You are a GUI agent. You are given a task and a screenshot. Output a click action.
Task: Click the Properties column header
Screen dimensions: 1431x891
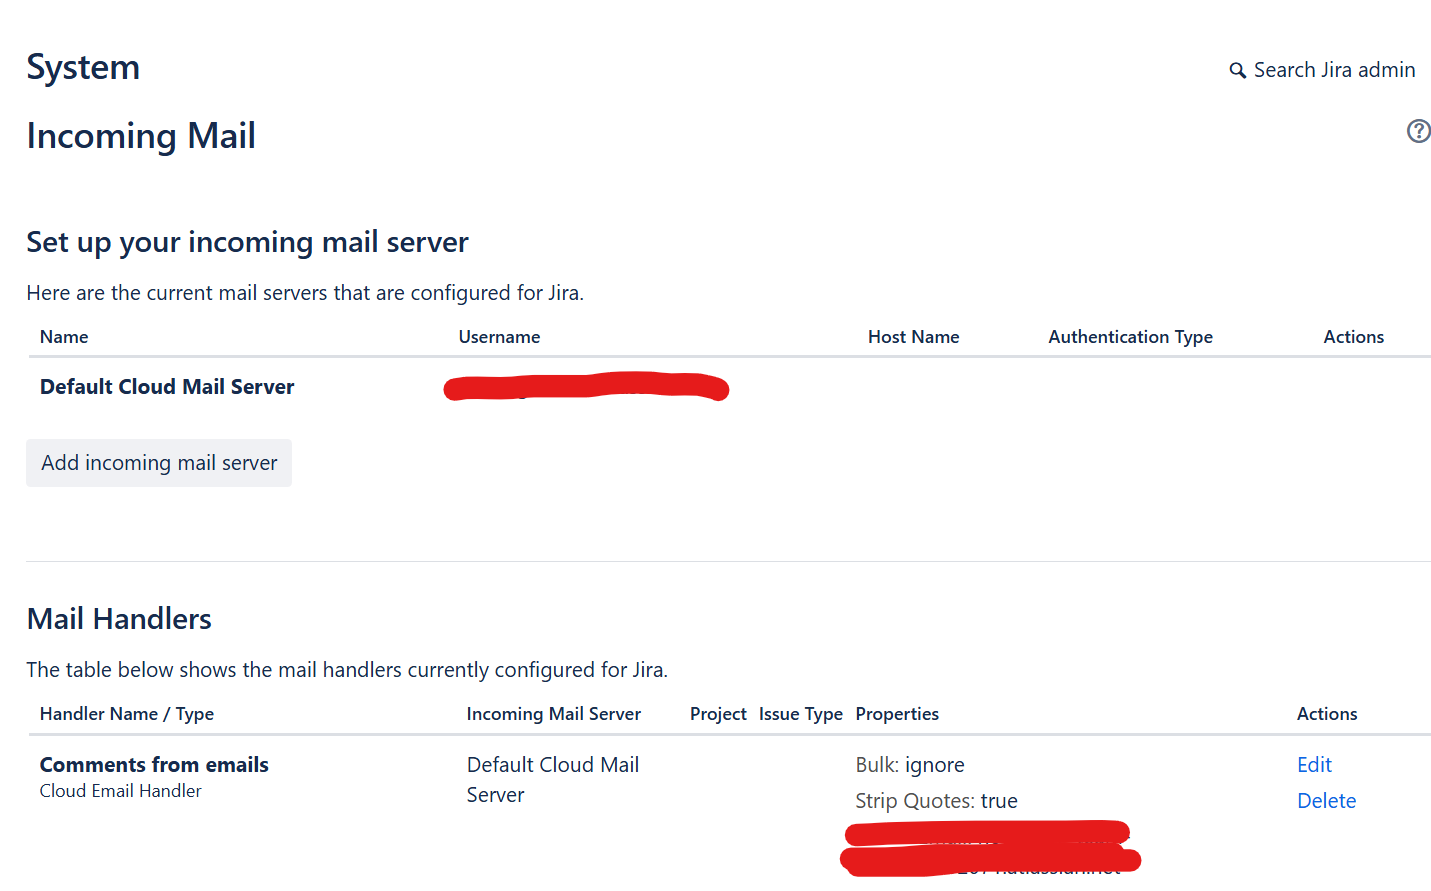click(897, 714)
